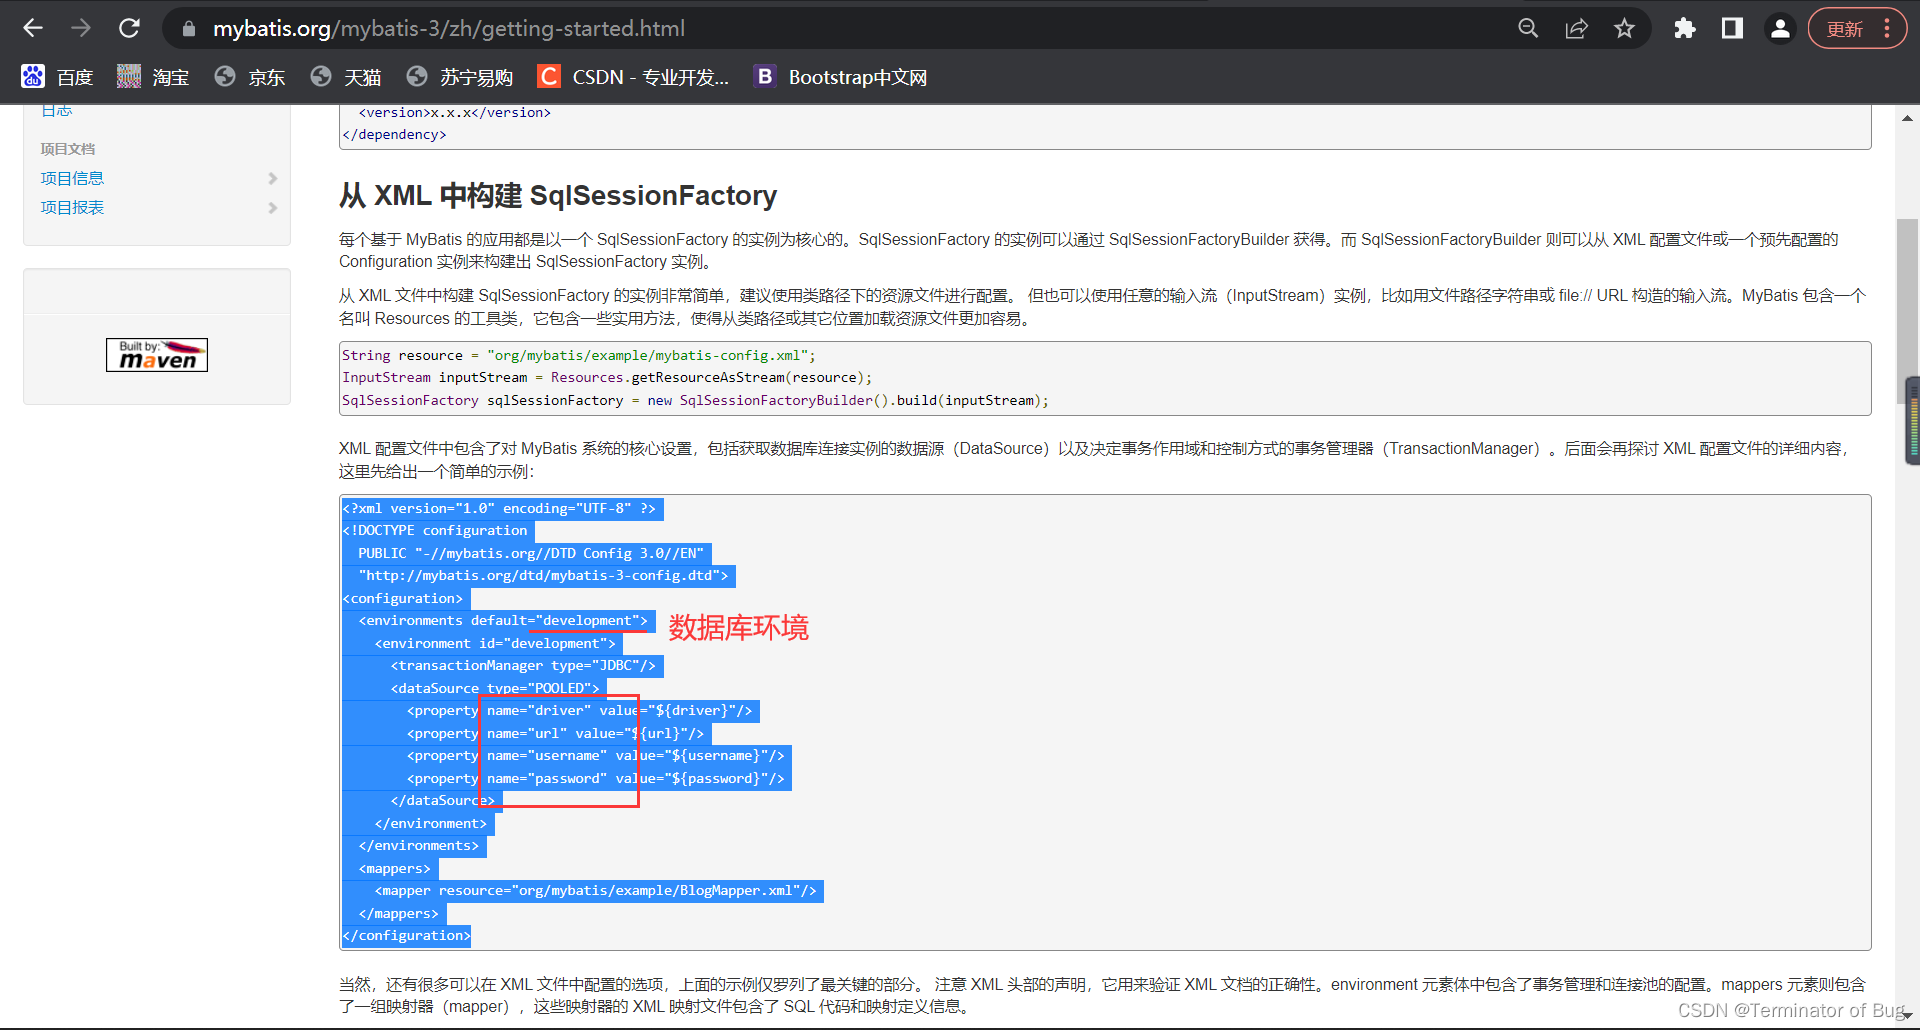
Task: Click the CSDN red C favicon
Action: point(548,76)
